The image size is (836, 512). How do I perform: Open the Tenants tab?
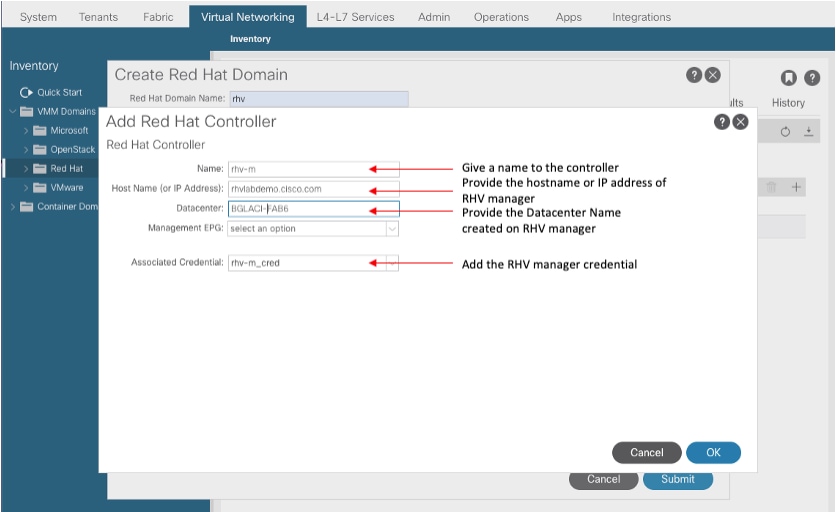coord(98,17)
